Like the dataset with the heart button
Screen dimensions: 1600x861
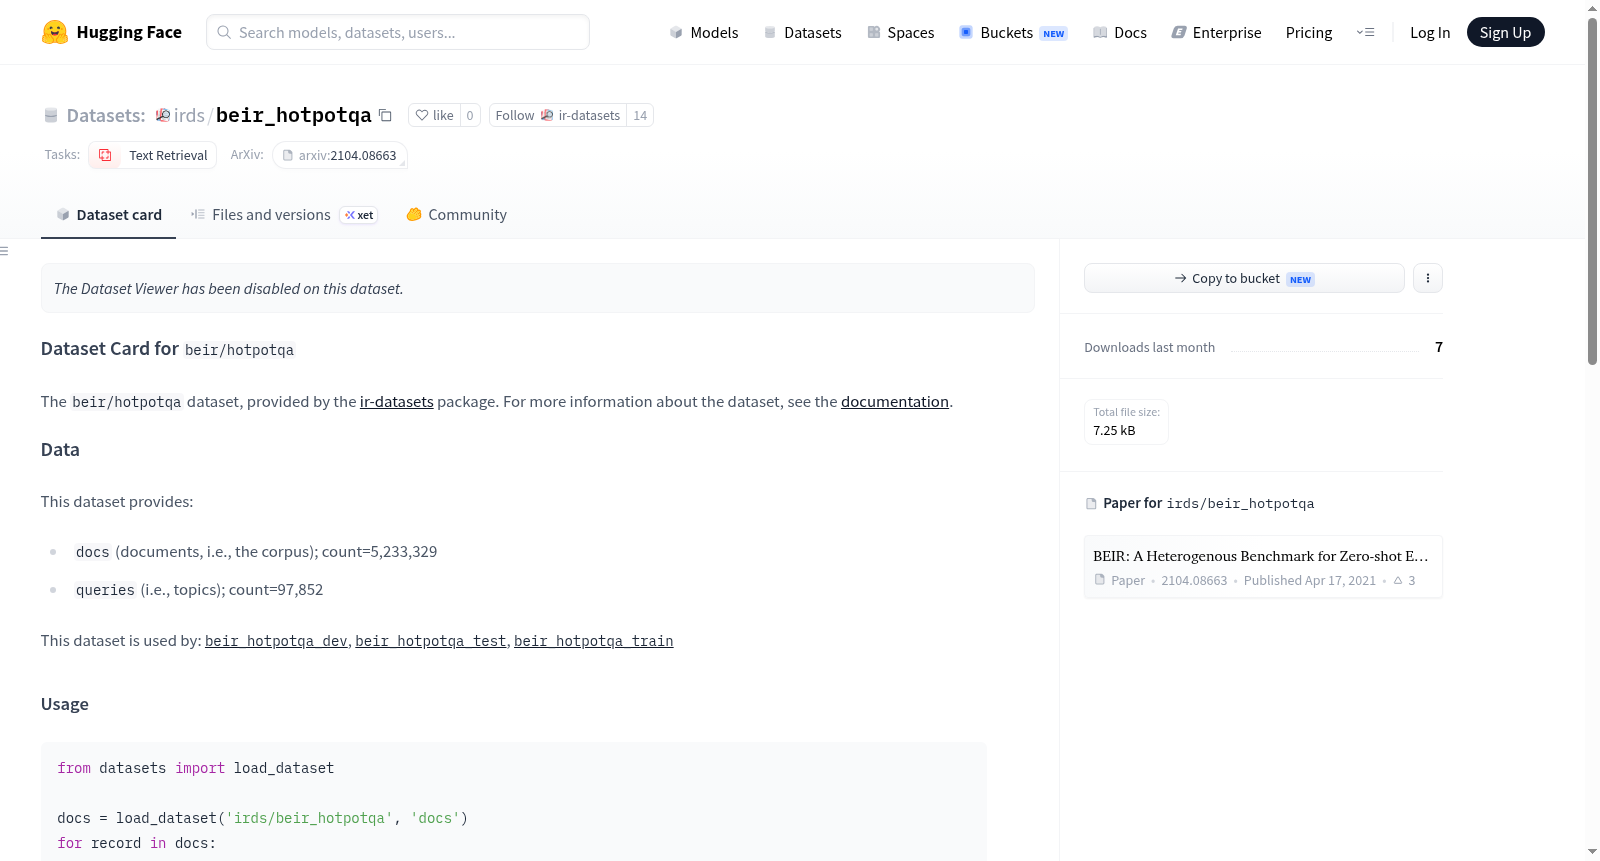click(x=435, y=115)
